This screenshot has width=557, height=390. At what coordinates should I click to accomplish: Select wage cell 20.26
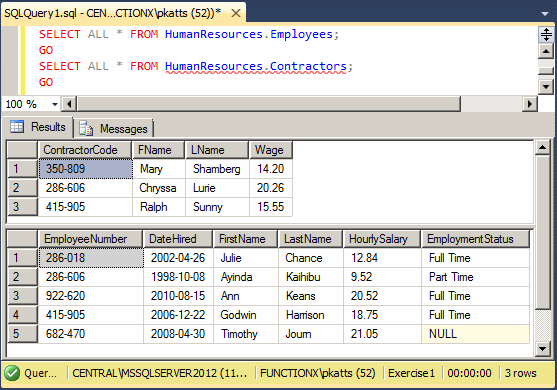271,188
